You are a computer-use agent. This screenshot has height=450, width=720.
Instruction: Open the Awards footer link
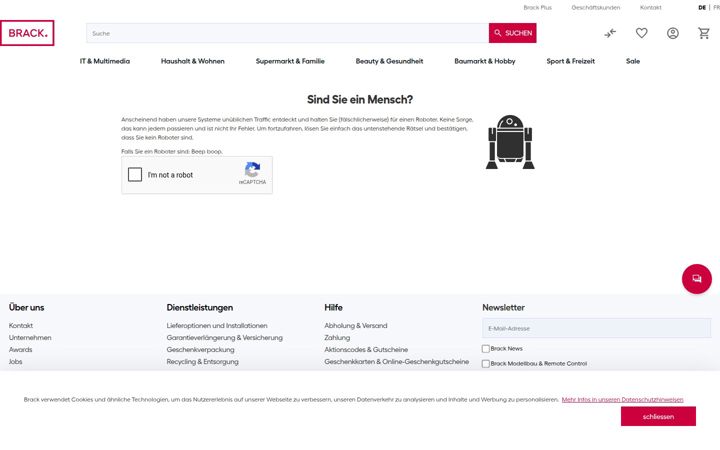(21, 349)
